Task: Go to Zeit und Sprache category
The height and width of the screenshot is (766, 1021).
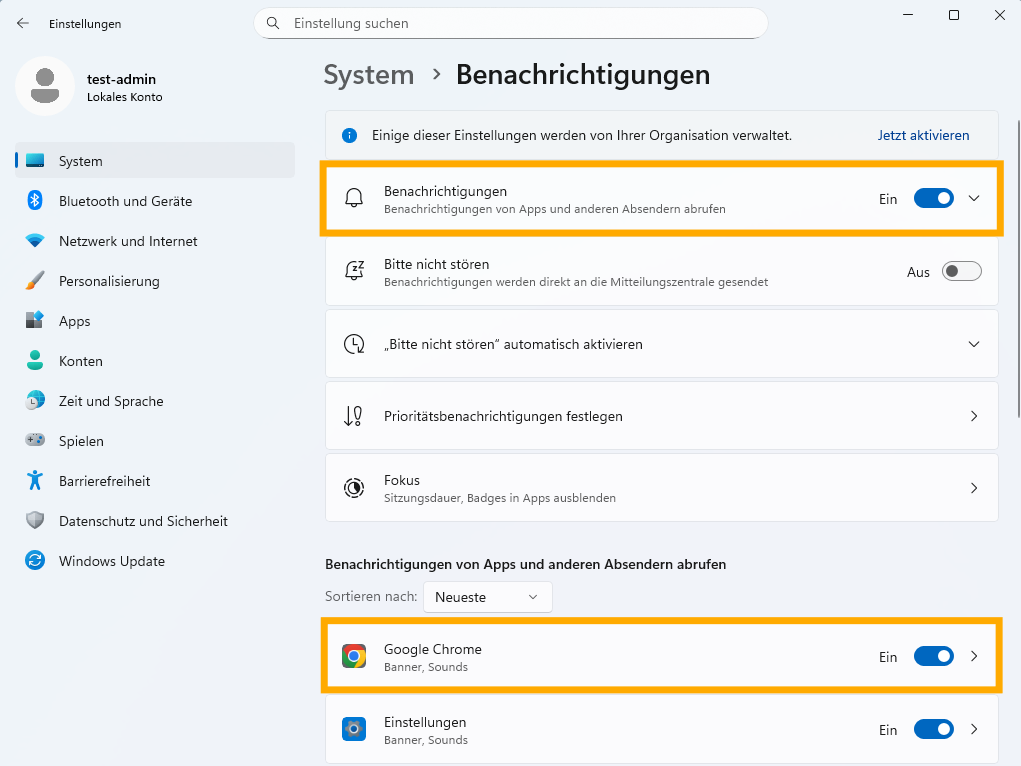Action: point(111,401)
